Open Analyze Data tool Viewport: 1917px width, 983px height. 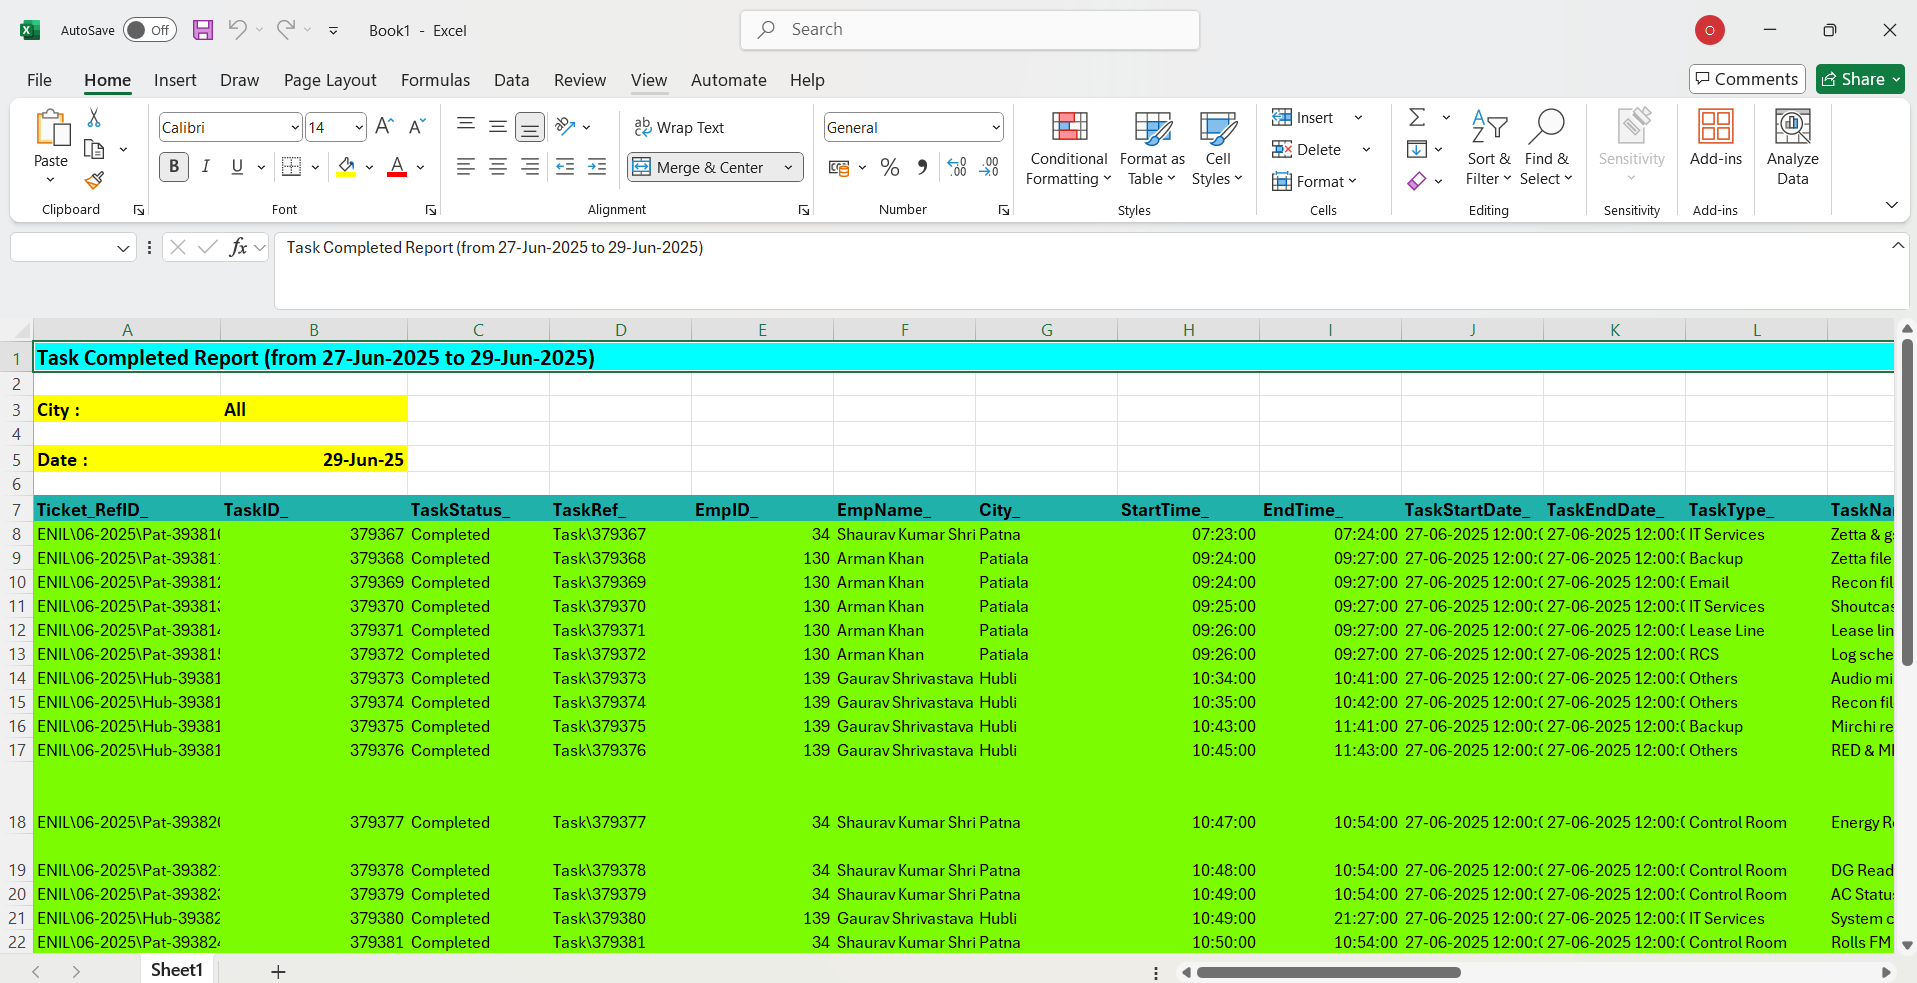click(1793, 148)
